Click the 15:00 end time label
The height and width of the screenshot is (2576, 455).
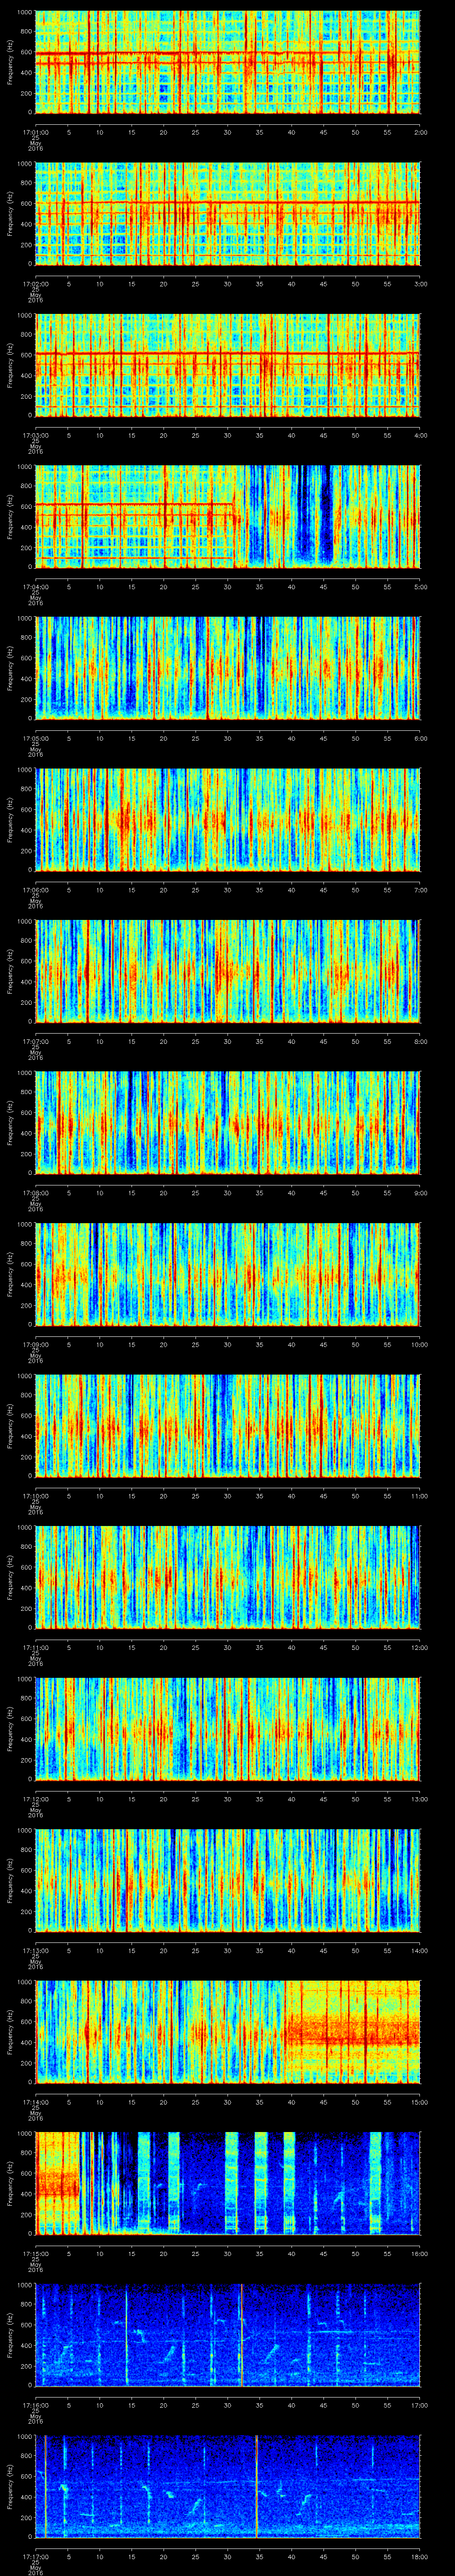(x=419, y=2101)
